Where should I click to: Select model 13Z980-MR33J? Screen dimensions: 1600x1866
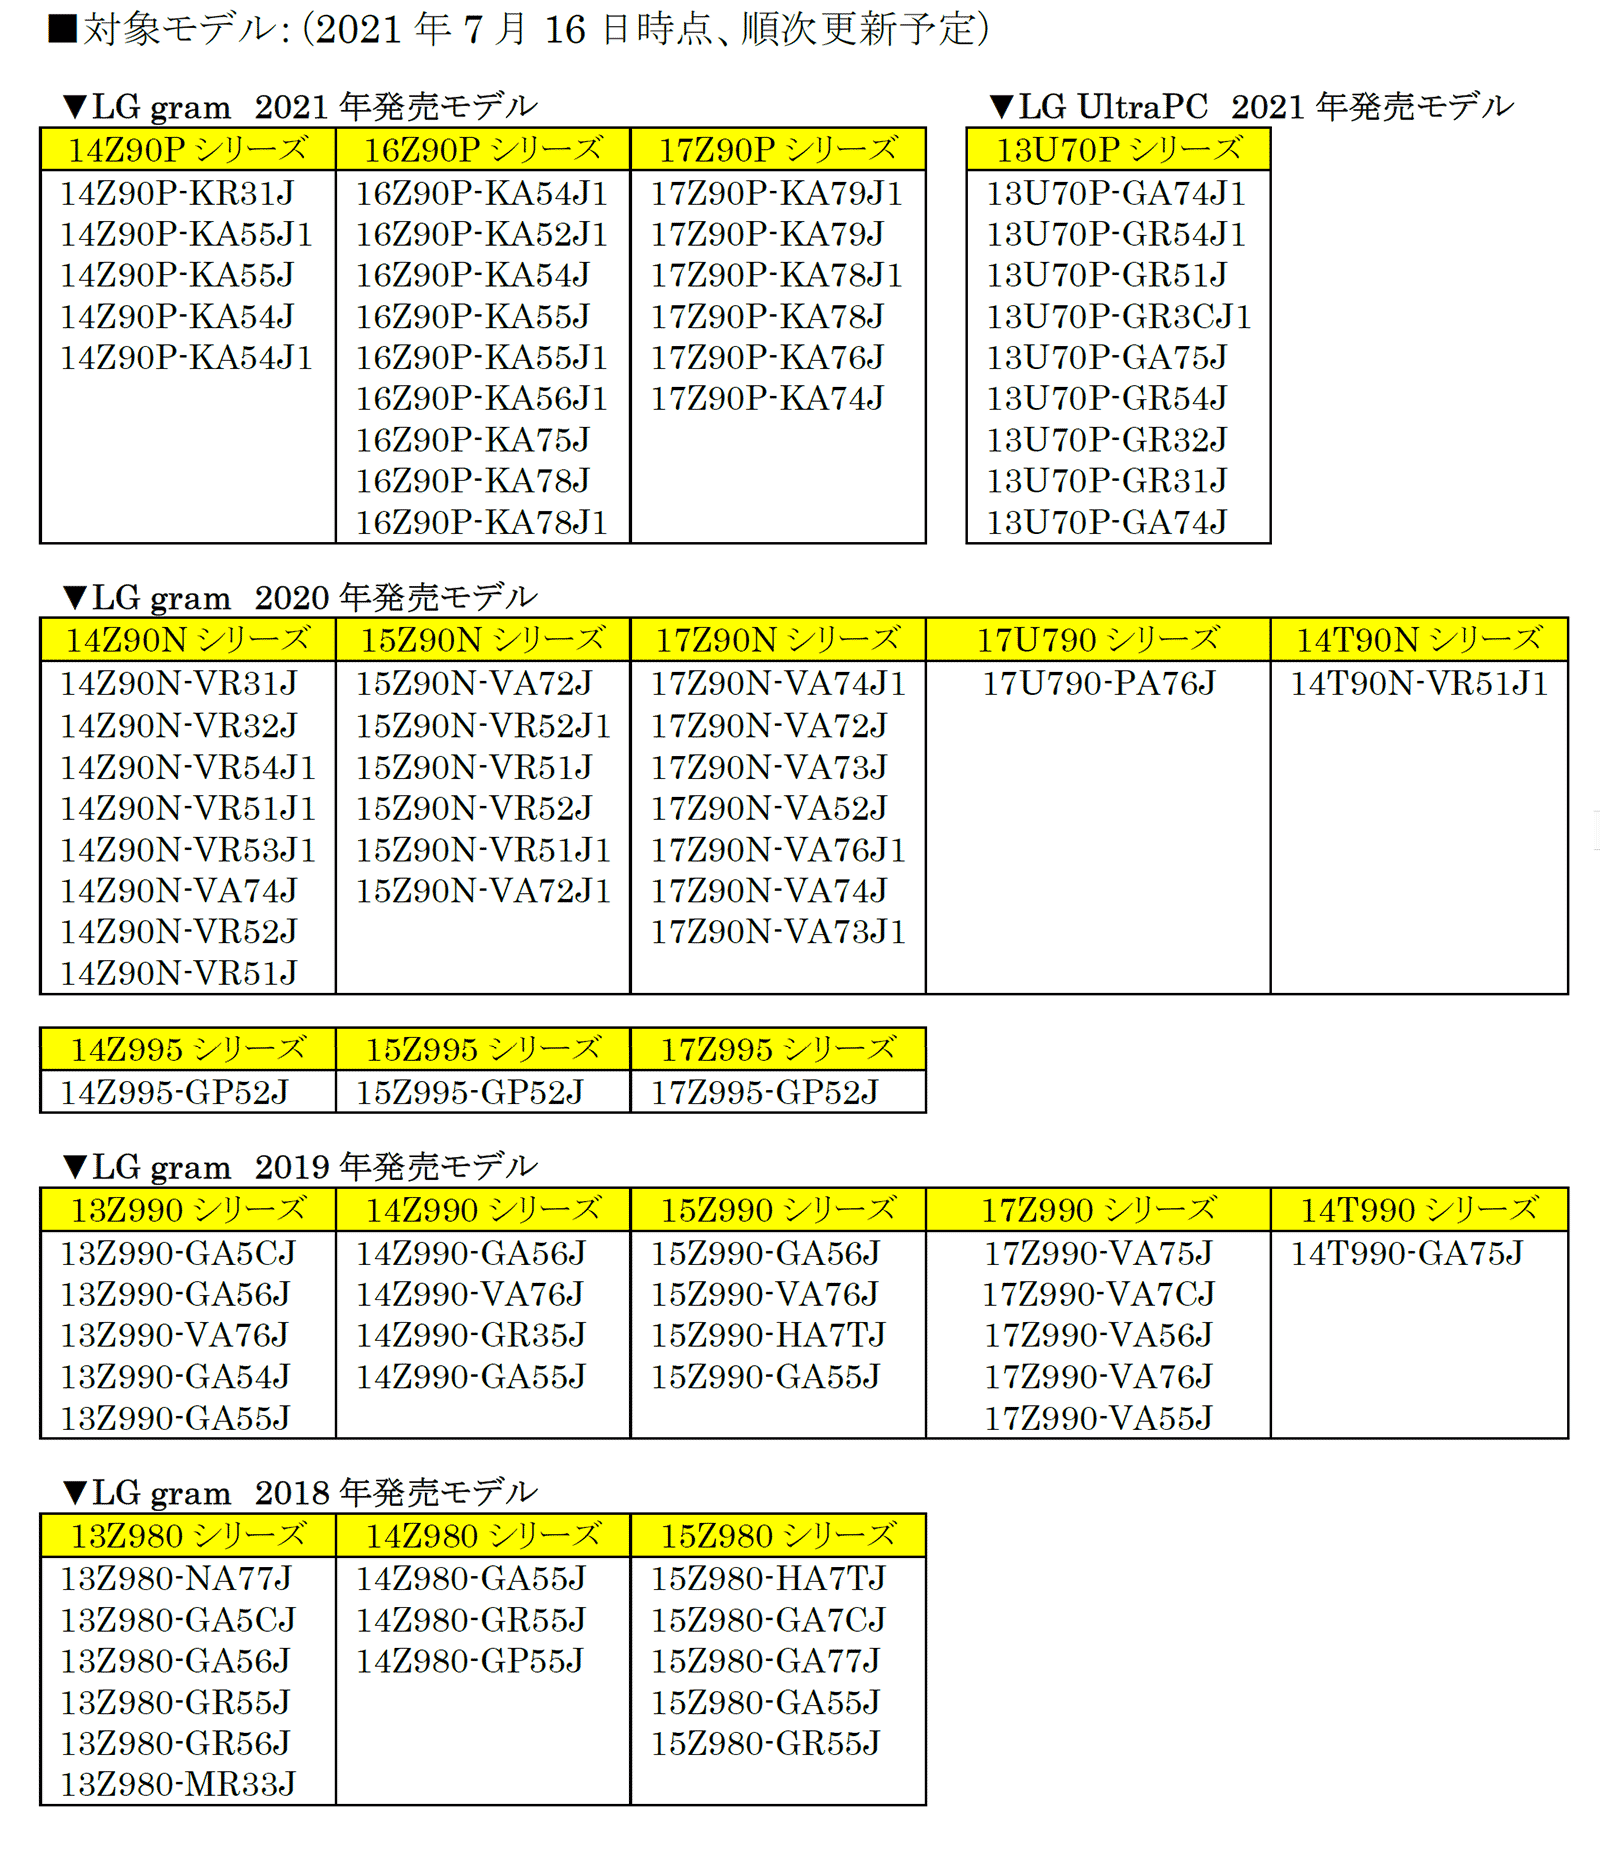[178, 1785]
